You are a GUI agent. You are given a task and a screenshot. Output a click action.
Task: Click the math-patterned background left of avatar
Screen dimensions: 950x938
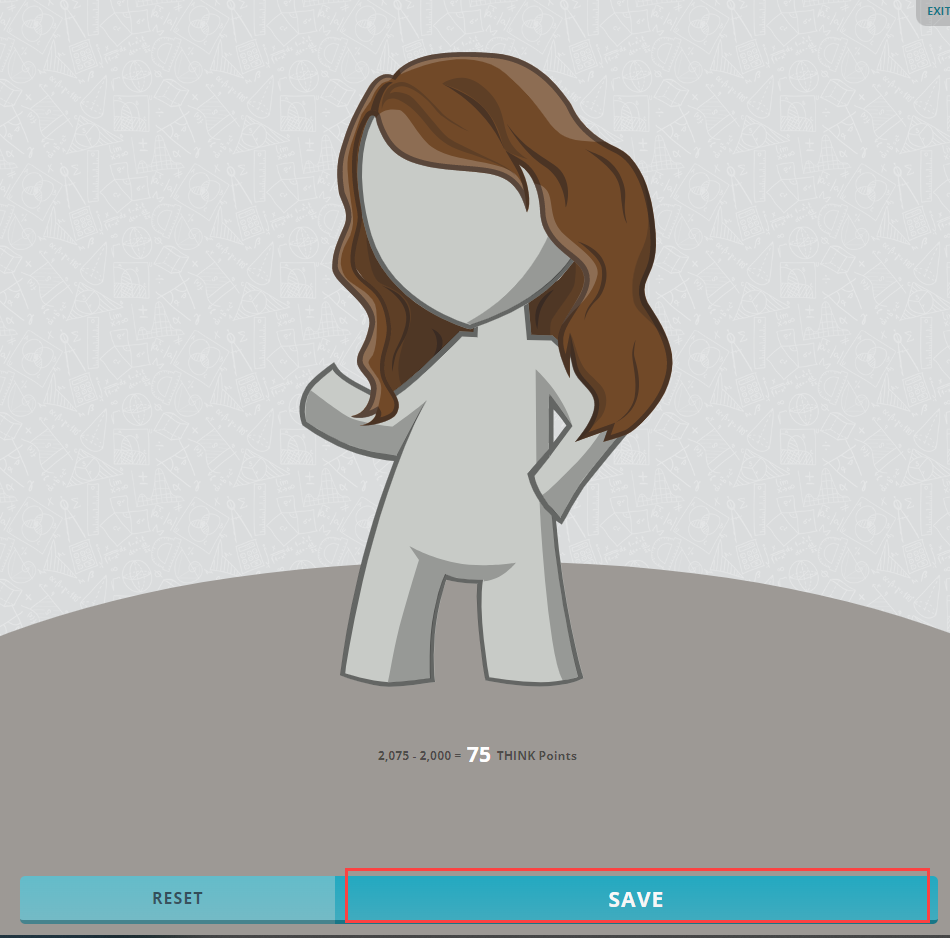(150, 300)
